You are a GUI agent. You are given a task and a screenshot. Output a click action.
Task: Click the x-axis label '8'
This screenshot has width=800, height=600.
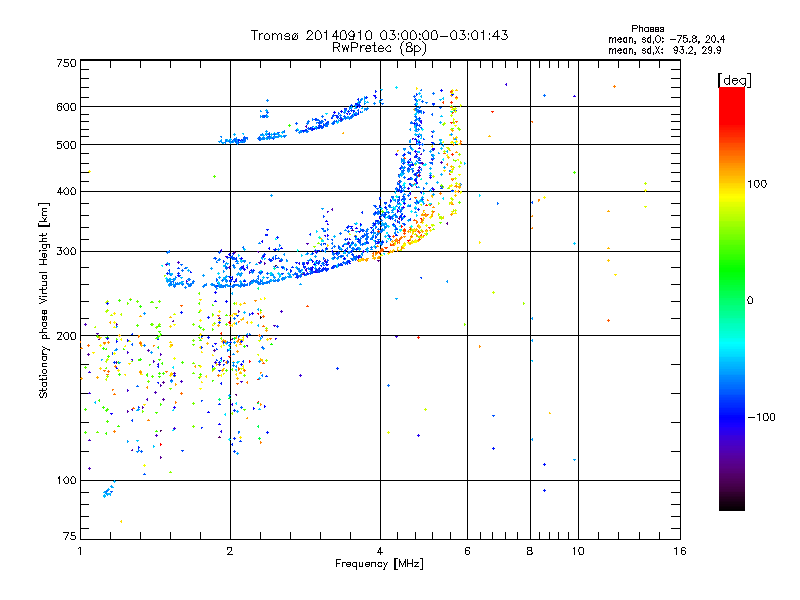530,551
